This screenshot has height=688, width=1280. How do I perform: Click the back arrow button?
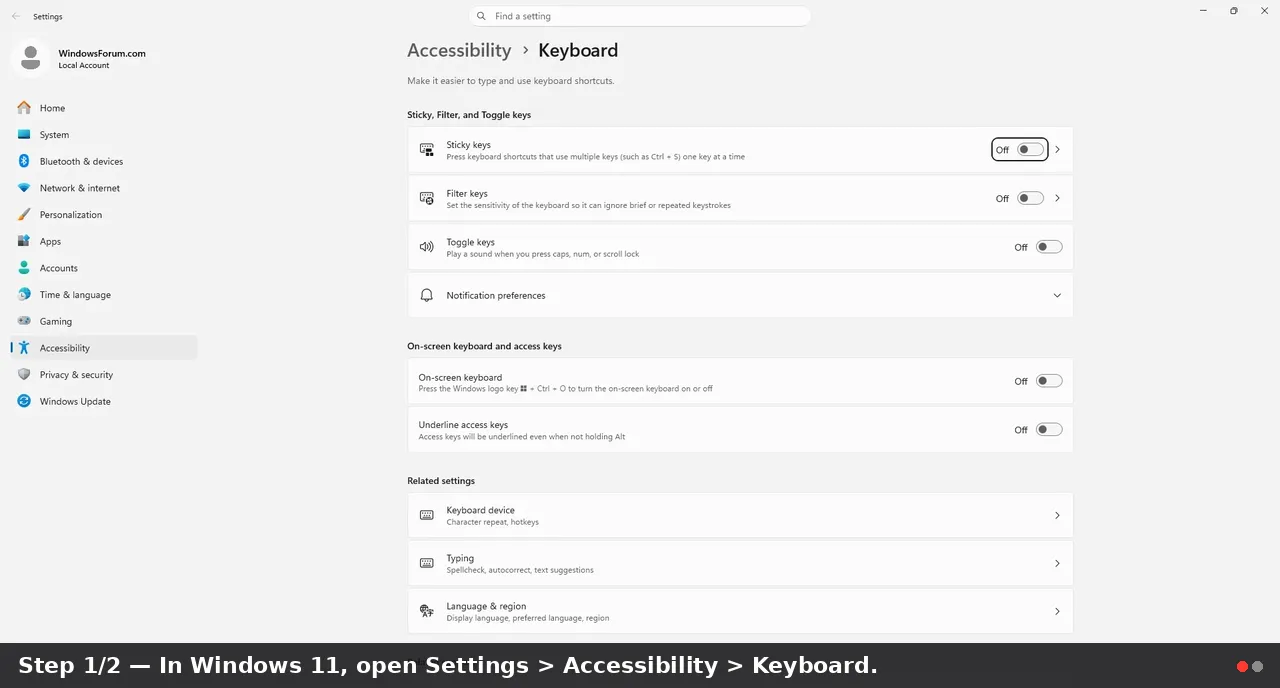15,16
